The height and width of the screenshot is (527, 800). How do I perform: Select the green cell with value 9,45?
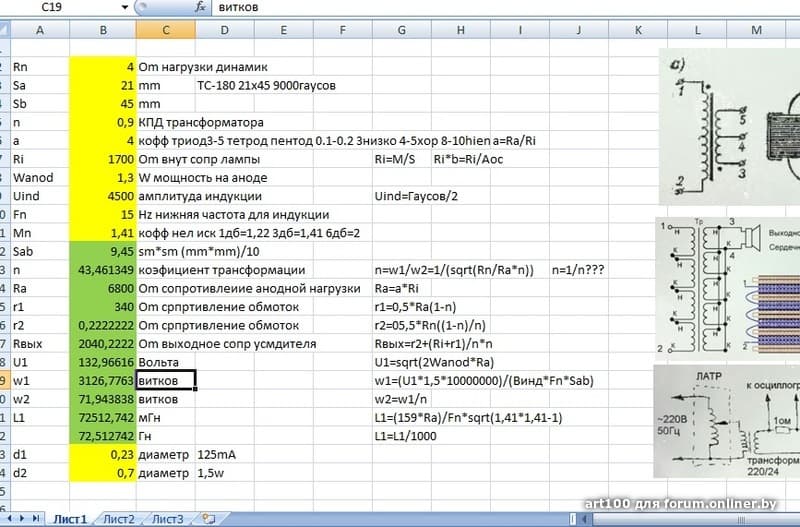[103, 252]
